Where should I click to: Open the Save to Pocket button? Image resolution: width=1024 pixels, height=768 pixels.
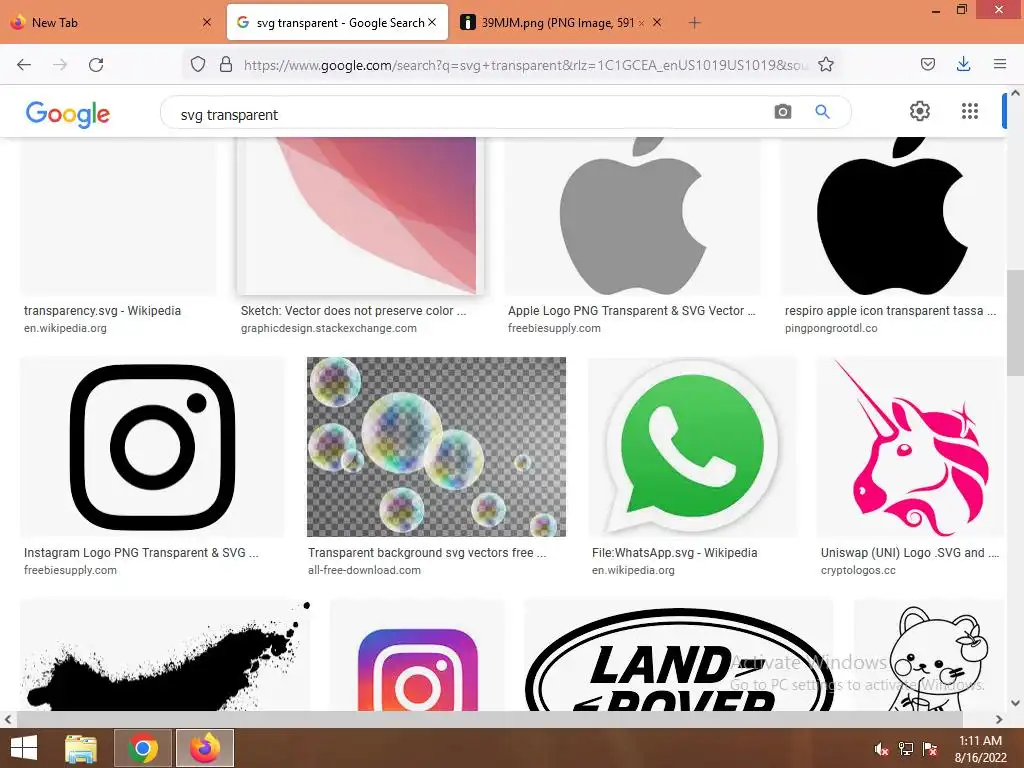coord(927,64)
